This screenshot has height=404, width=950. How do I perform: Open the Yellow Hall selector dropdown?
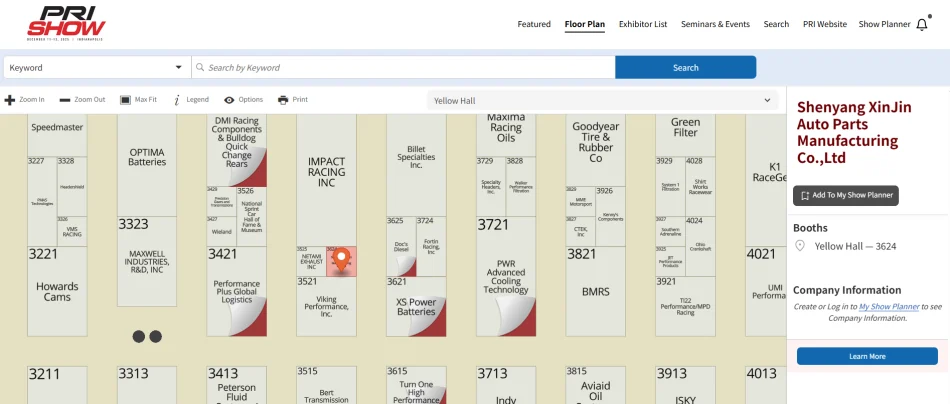tap(603, 100)
